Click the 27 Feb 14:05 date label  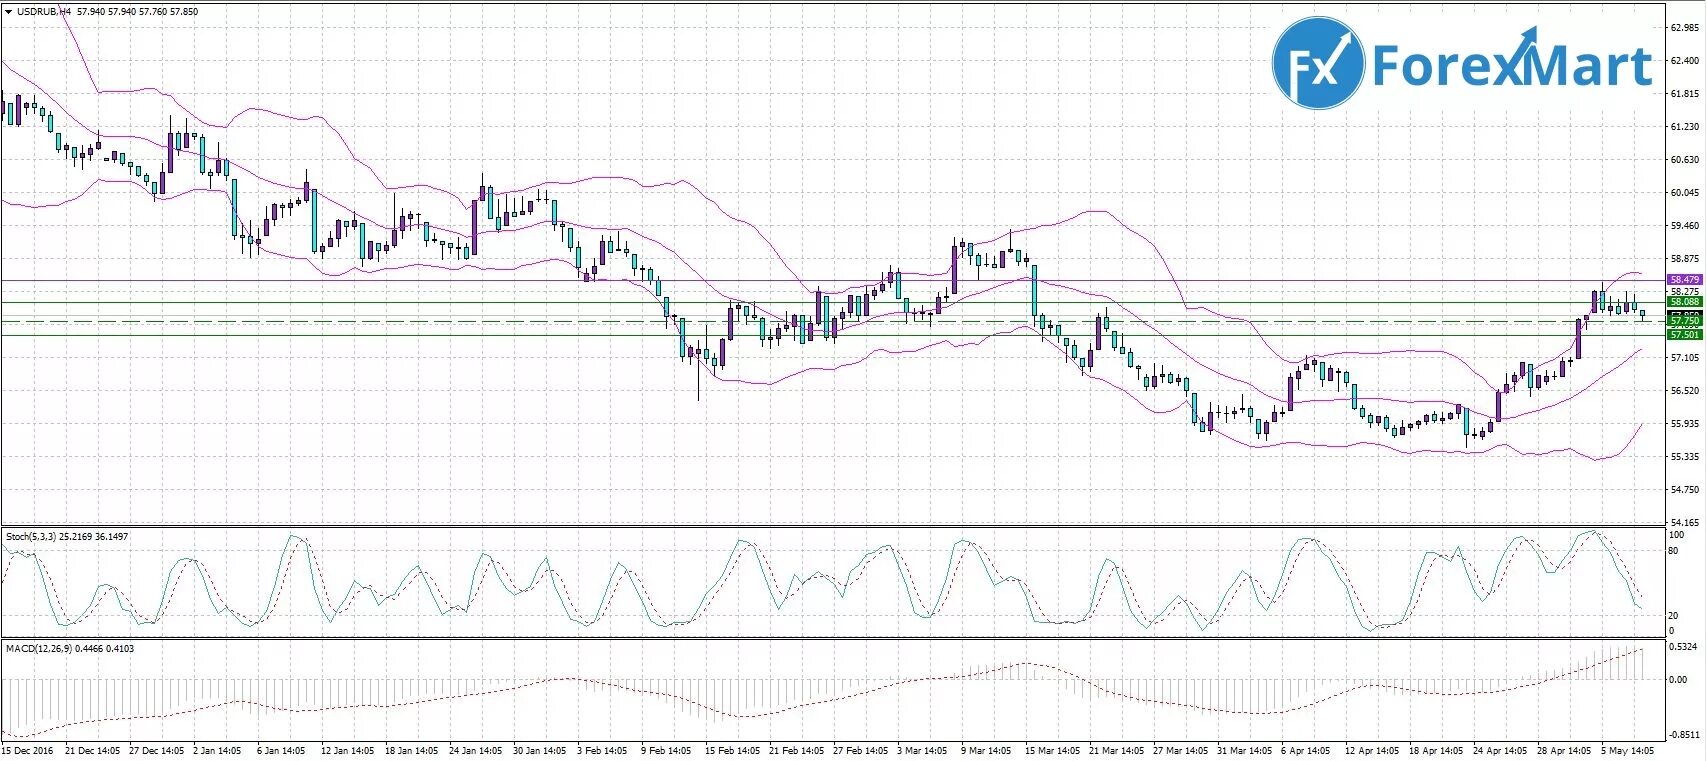click(860, 750)
